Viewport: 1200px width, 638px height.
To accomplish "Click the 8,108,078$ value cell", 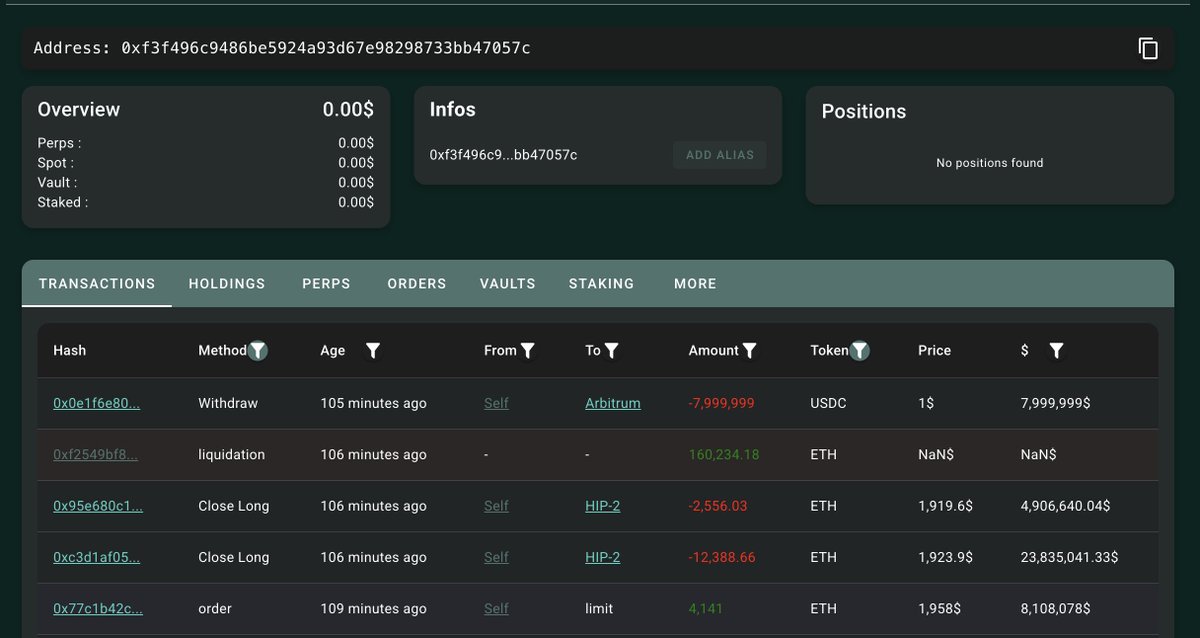I will click(1055, 608).
